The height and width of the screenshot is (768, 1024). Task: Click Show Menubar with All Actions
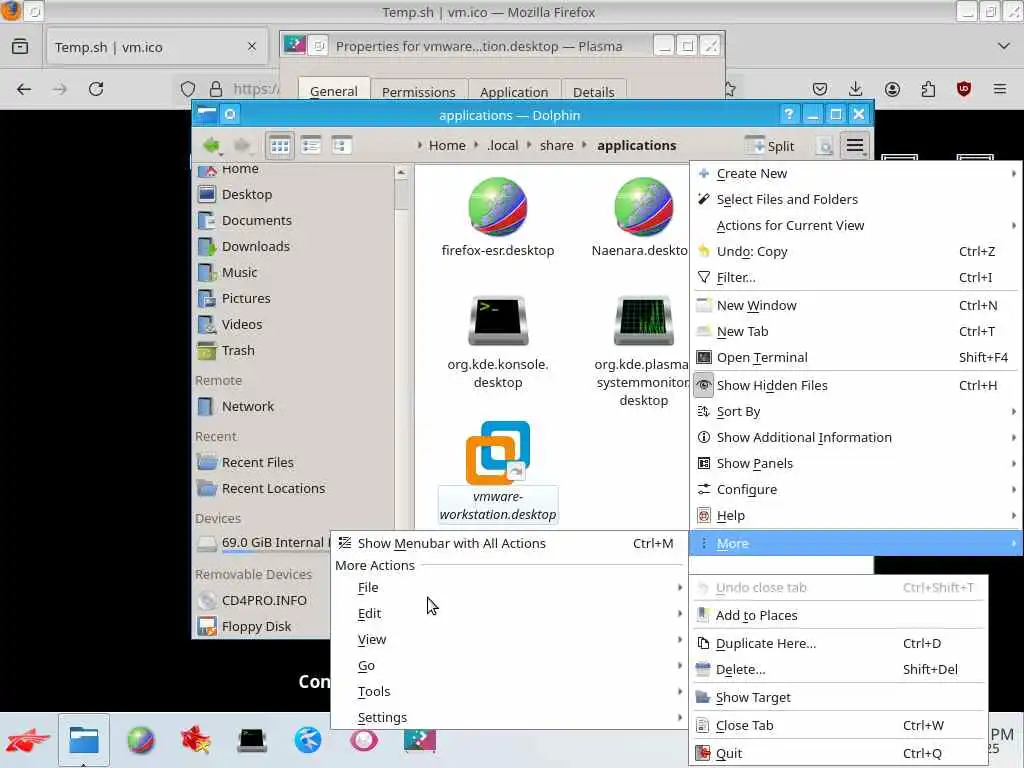point(509,543)
